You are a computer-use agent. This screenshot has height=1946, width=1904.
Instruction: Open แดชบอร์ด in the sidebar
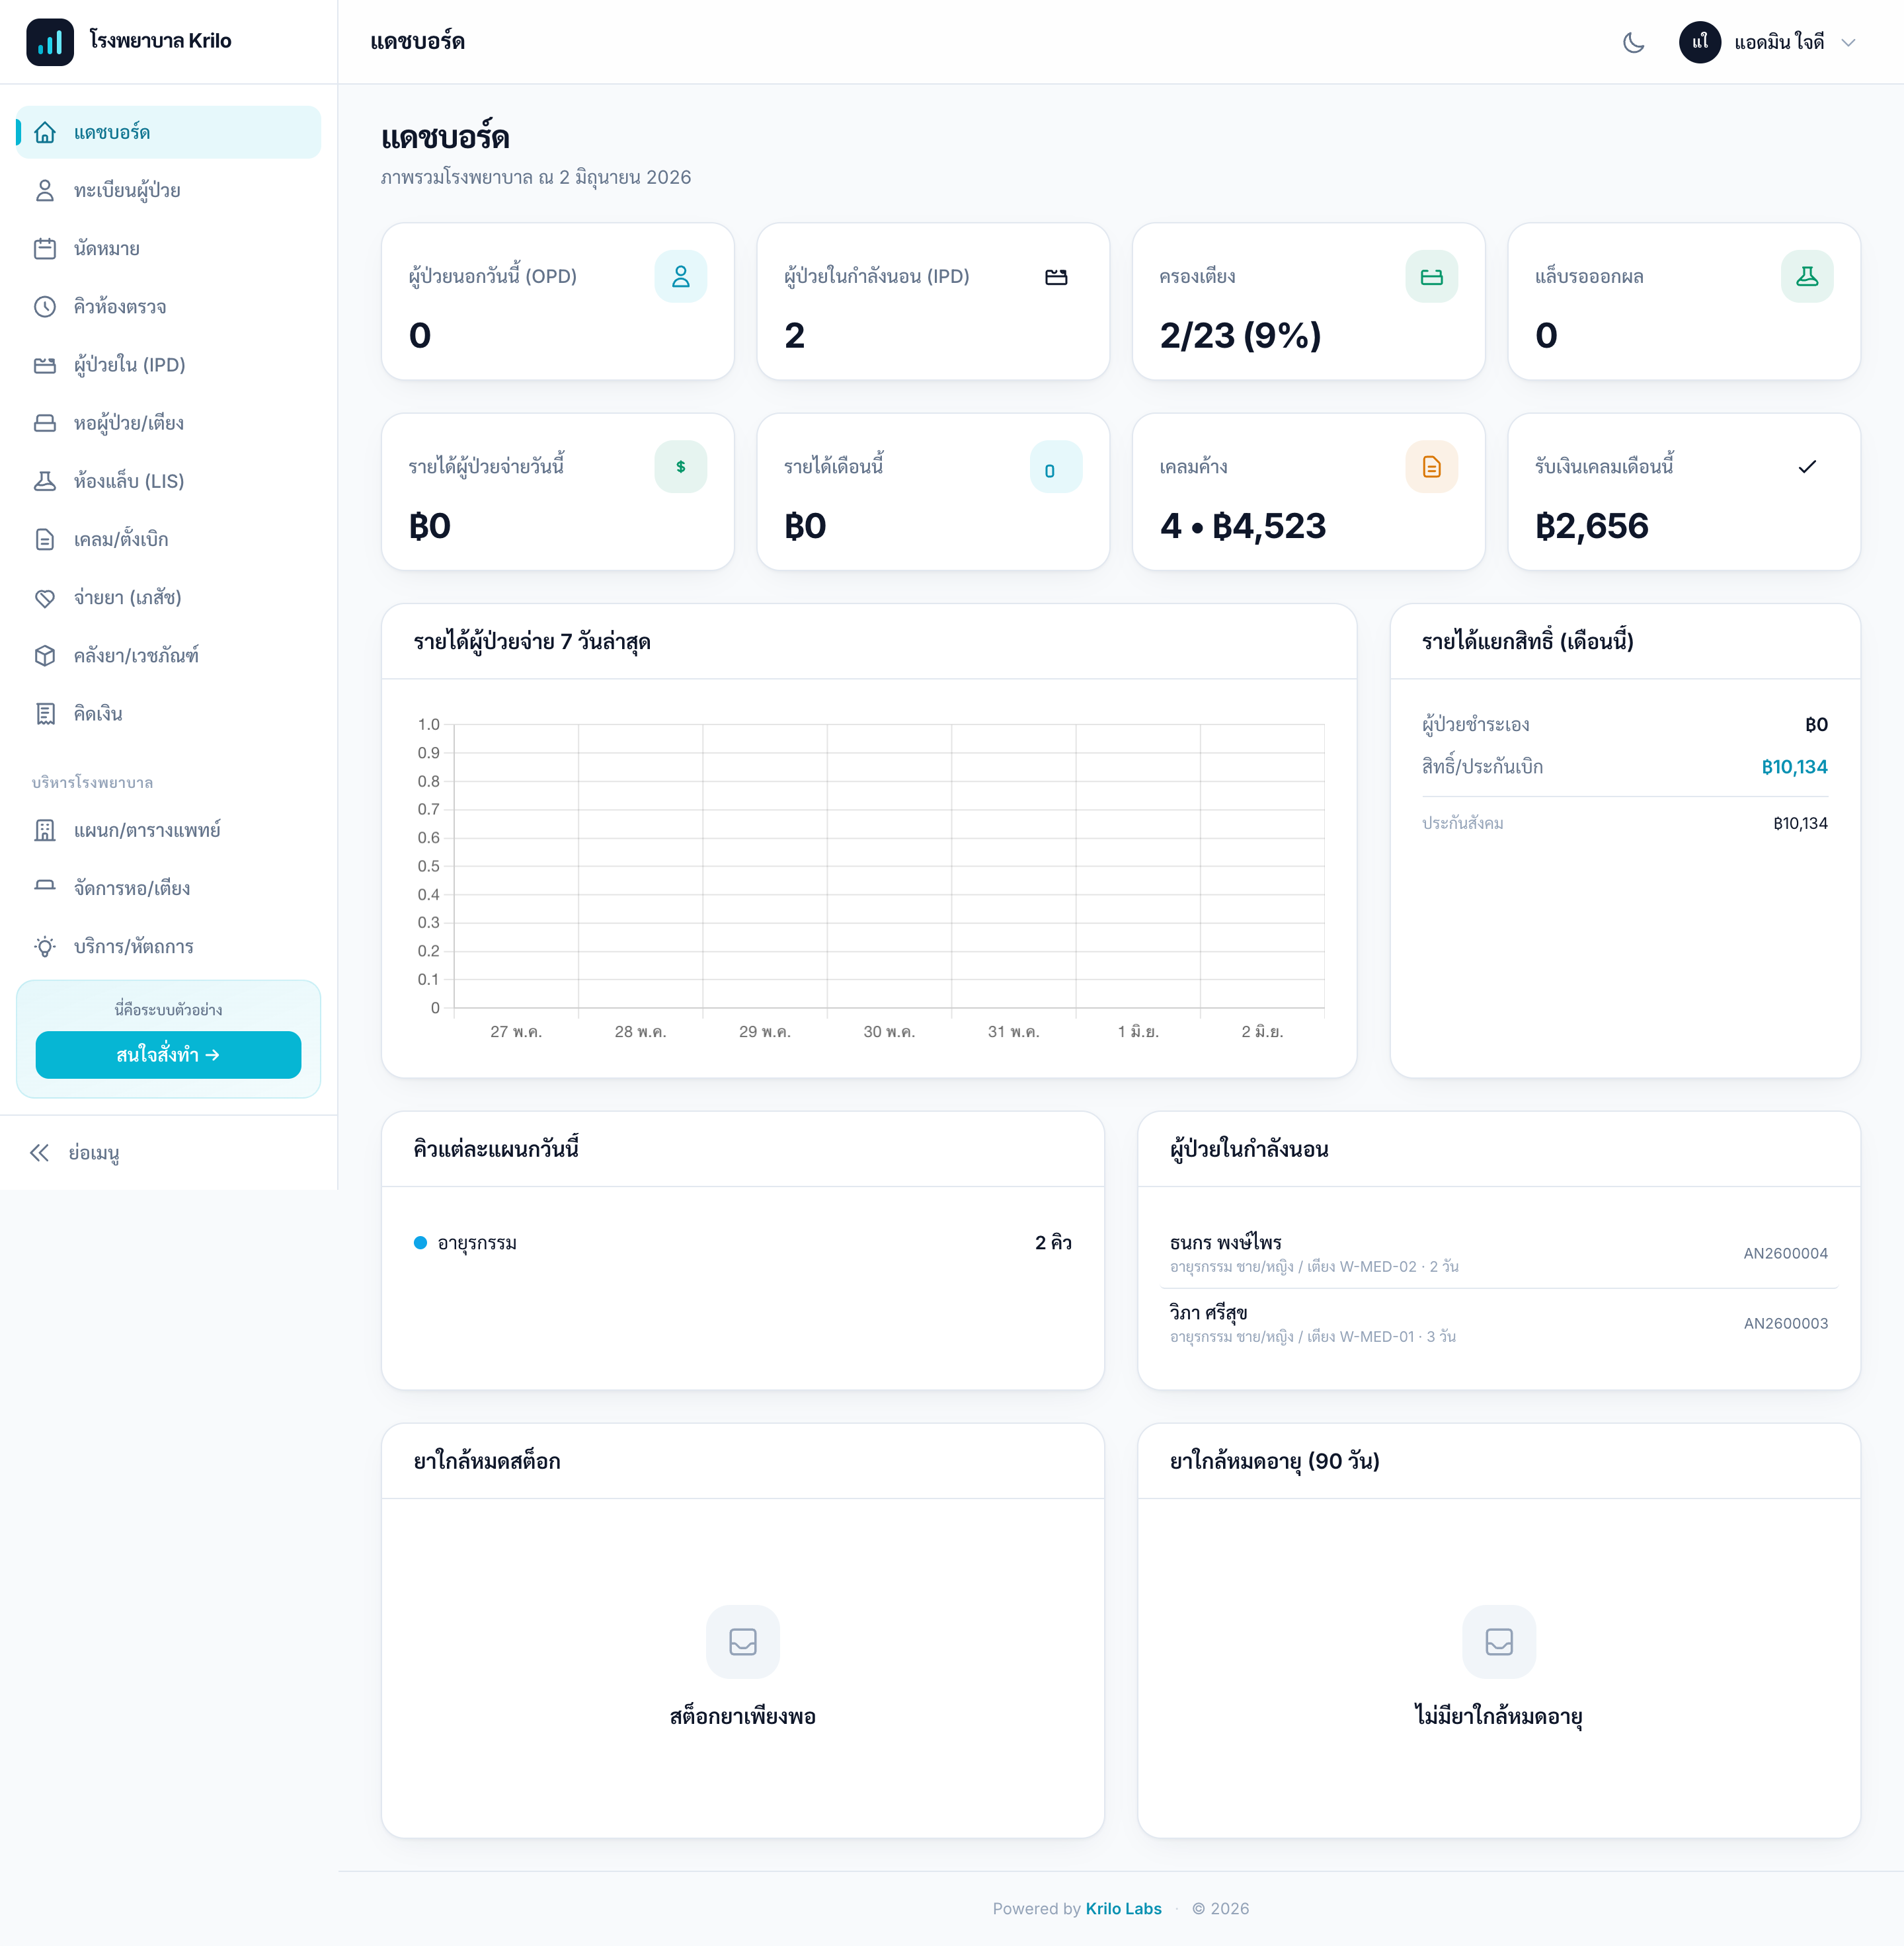tap(169, 132)
